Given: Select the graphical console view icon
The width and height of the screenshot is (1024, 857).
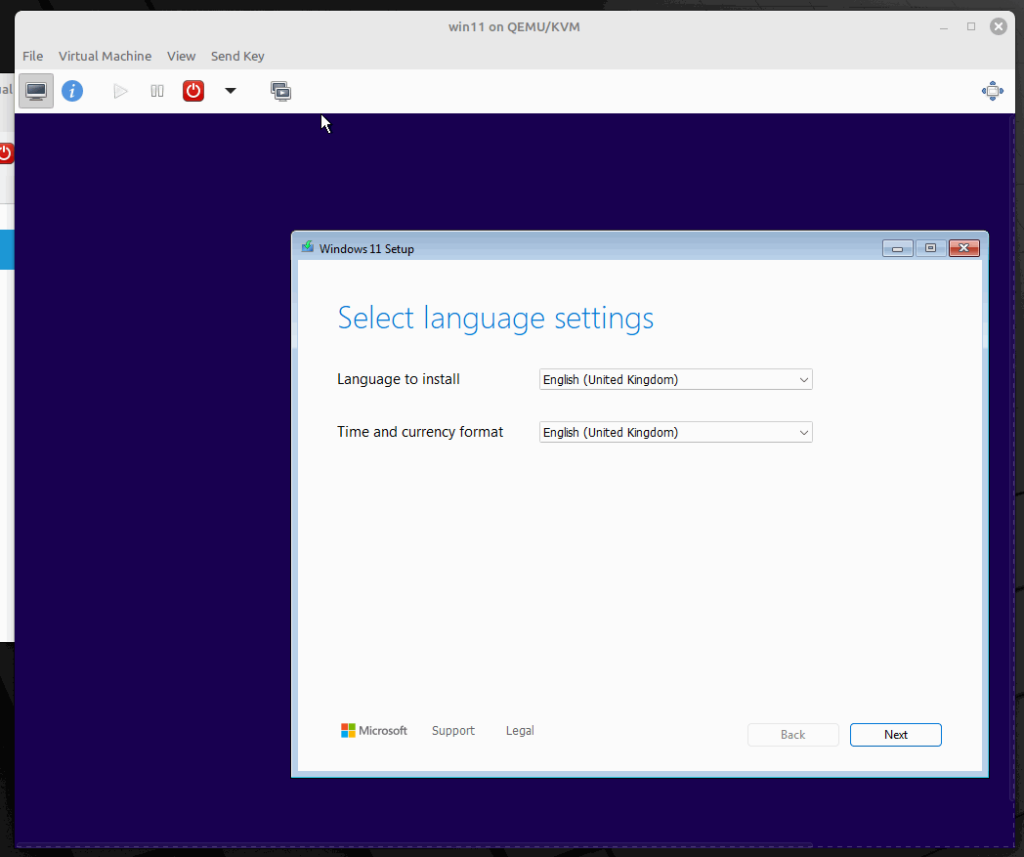Looking at the screenshot, I should point(36,90).
